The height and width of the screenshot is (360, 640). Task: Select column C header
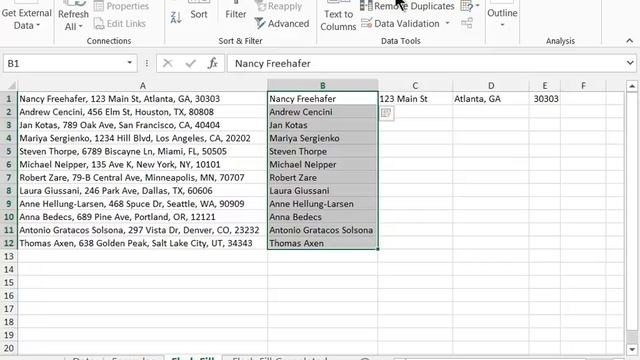(415, 86)
